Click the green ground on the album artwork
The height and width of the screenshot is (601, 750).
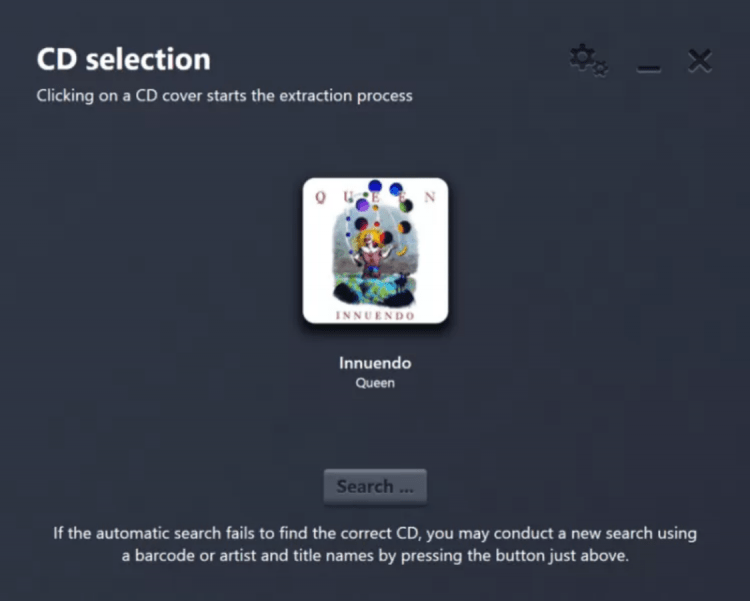pyautogui.click(x=375, y=293)
